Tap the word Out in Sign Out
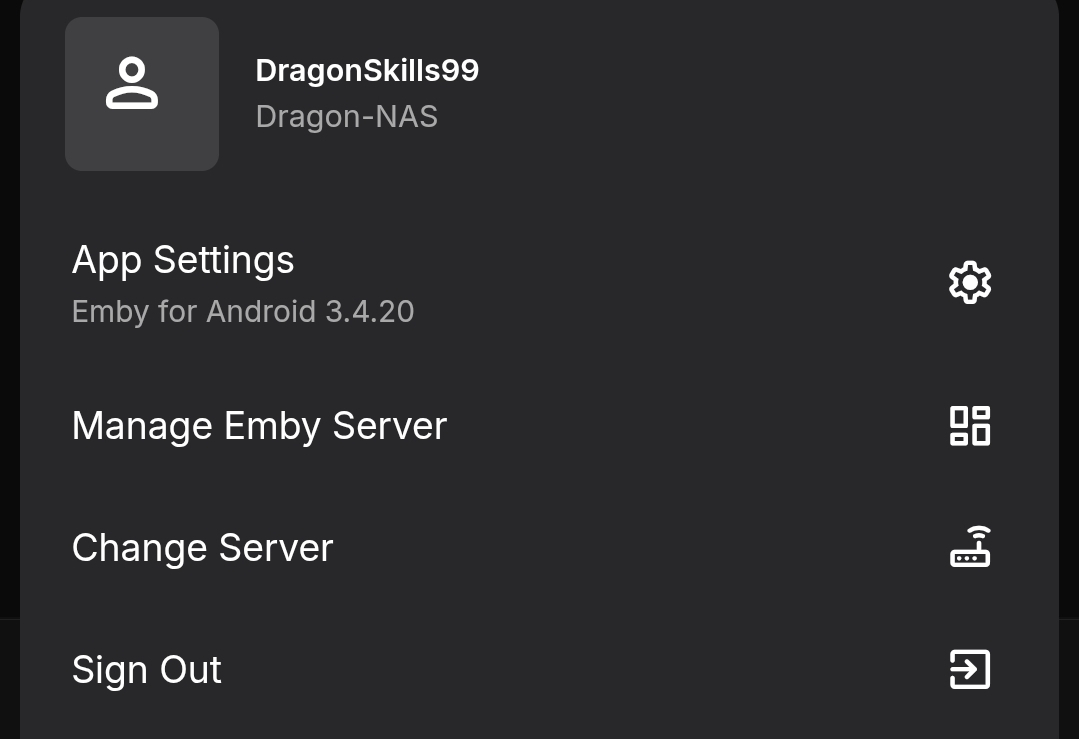The image size is (1079, 739). [x=189, y=670]
